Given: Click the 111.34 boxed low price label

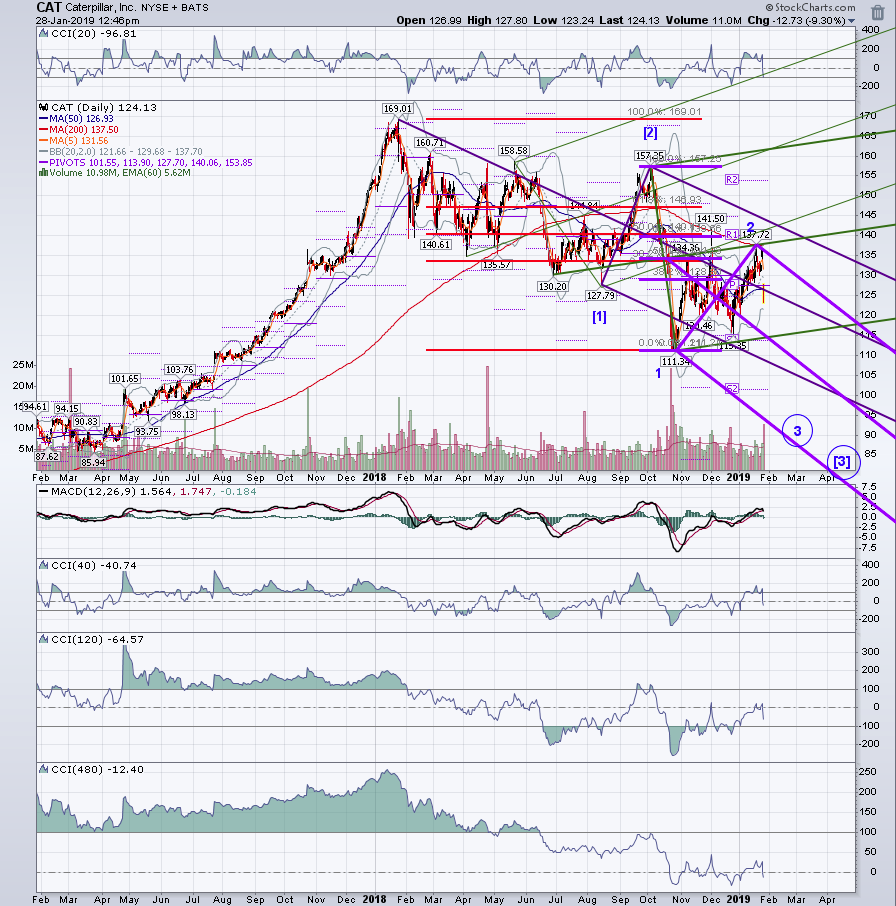Looking at the screenshot, I should coord(675,362).
